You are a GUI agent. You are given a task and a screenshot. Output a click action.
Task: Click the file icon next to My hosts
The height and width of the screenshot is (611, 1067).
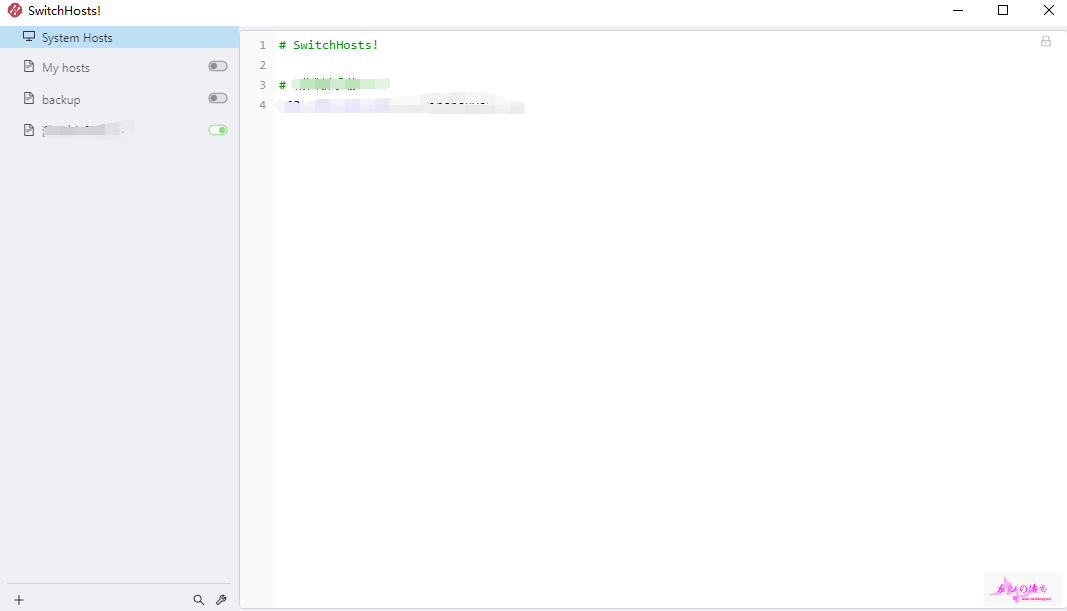(29, 66)
